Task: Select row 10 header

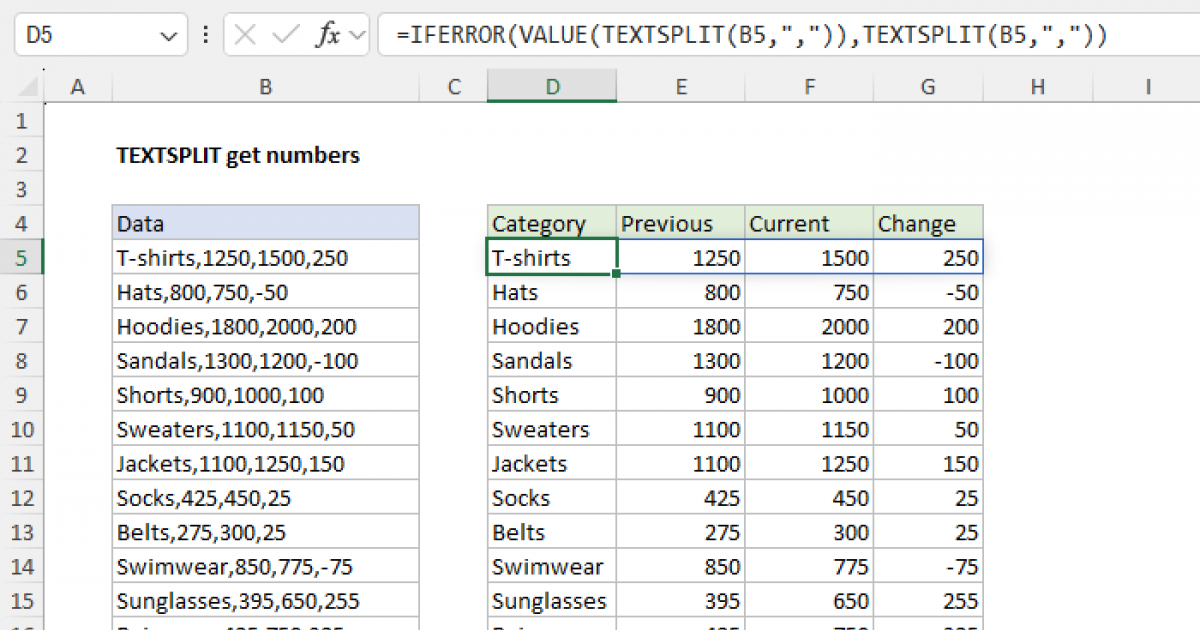Action: (x=22, y=430)
